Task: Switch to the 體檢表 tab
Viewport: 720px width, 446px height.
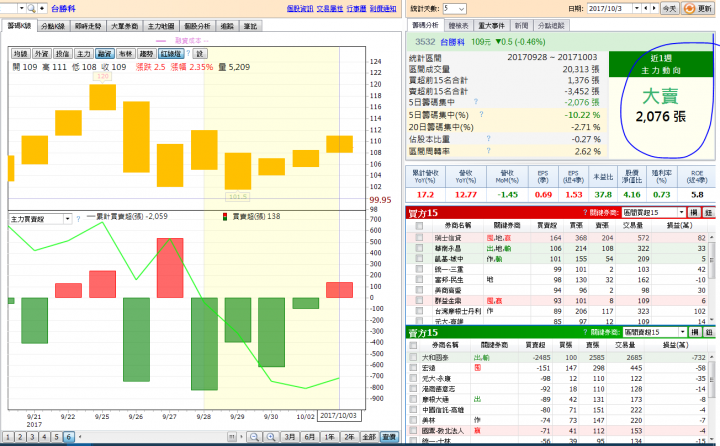Action: [458, 26]
